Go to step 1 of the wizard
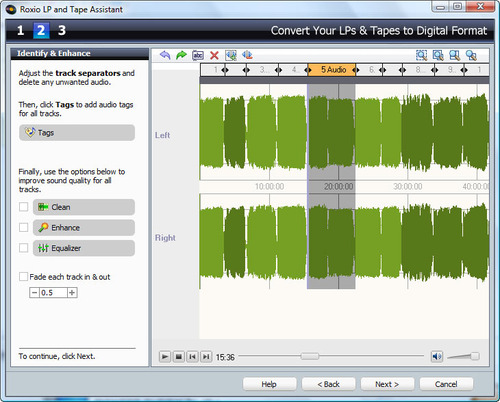The width and height of the screenshot is (500, 402). 21,31
